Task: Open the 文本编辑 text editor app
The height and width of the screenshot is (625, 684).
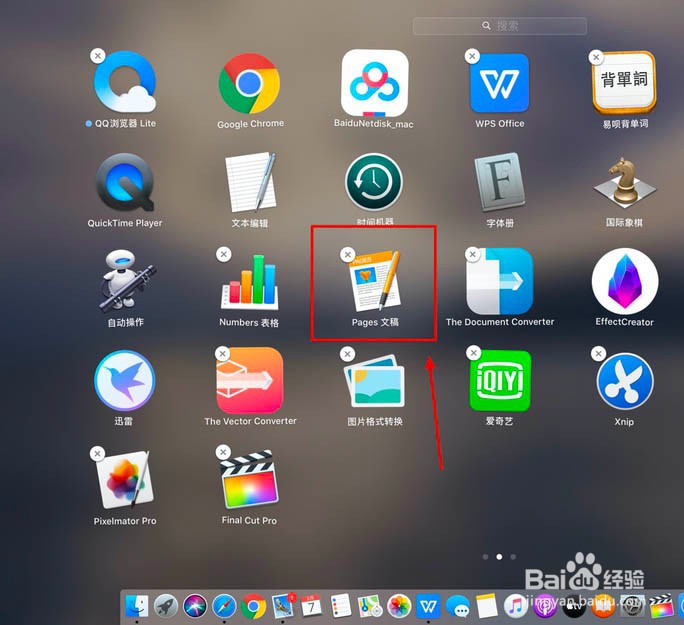Action: point(250,181)
